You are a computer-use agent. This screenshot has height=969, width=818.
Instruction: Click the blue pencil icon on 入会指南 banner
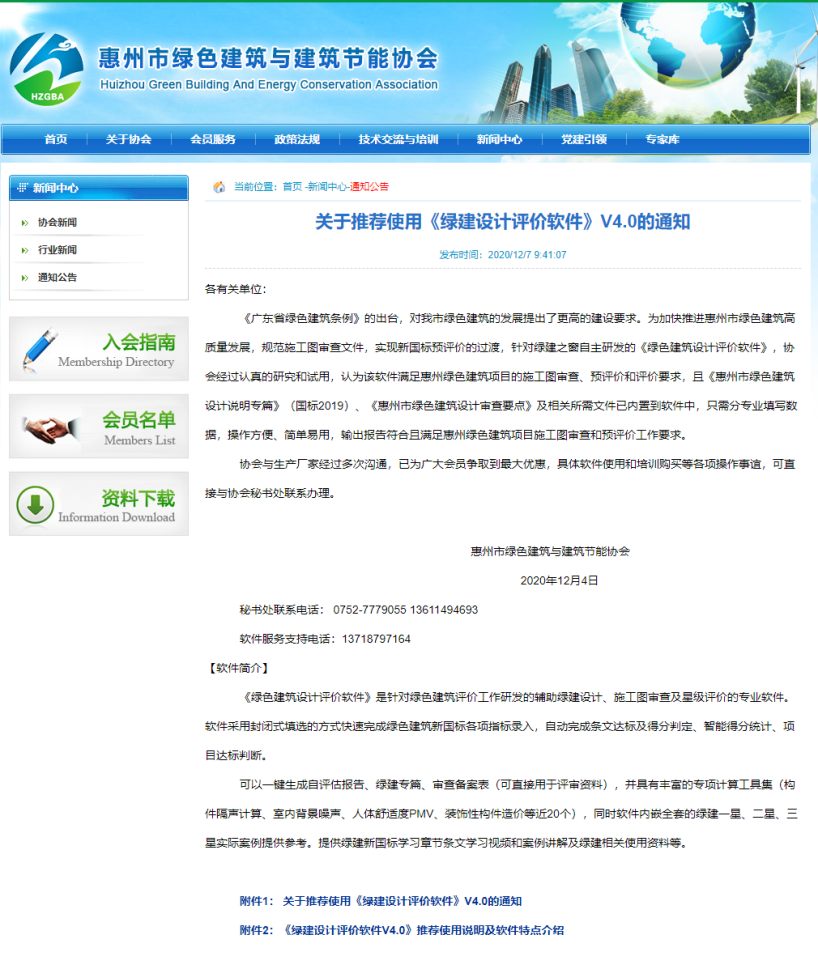pos(39,350)
